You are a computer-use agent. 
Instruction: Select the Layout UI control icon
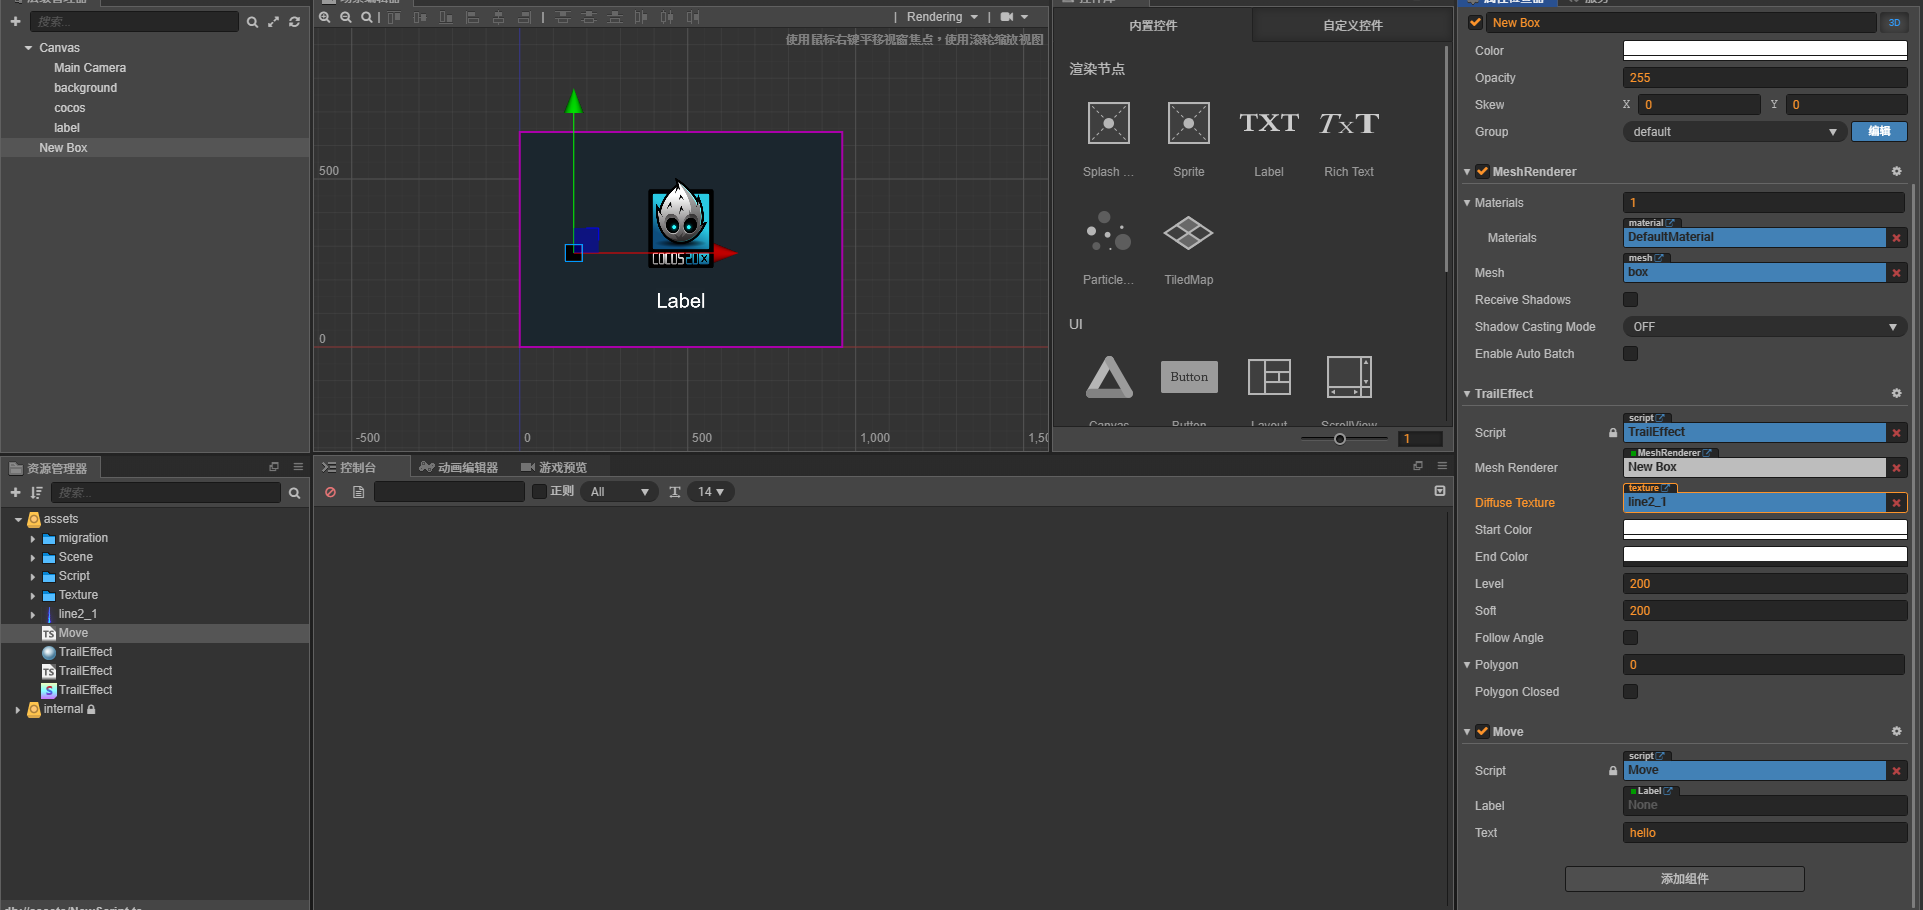[1269, 377]
